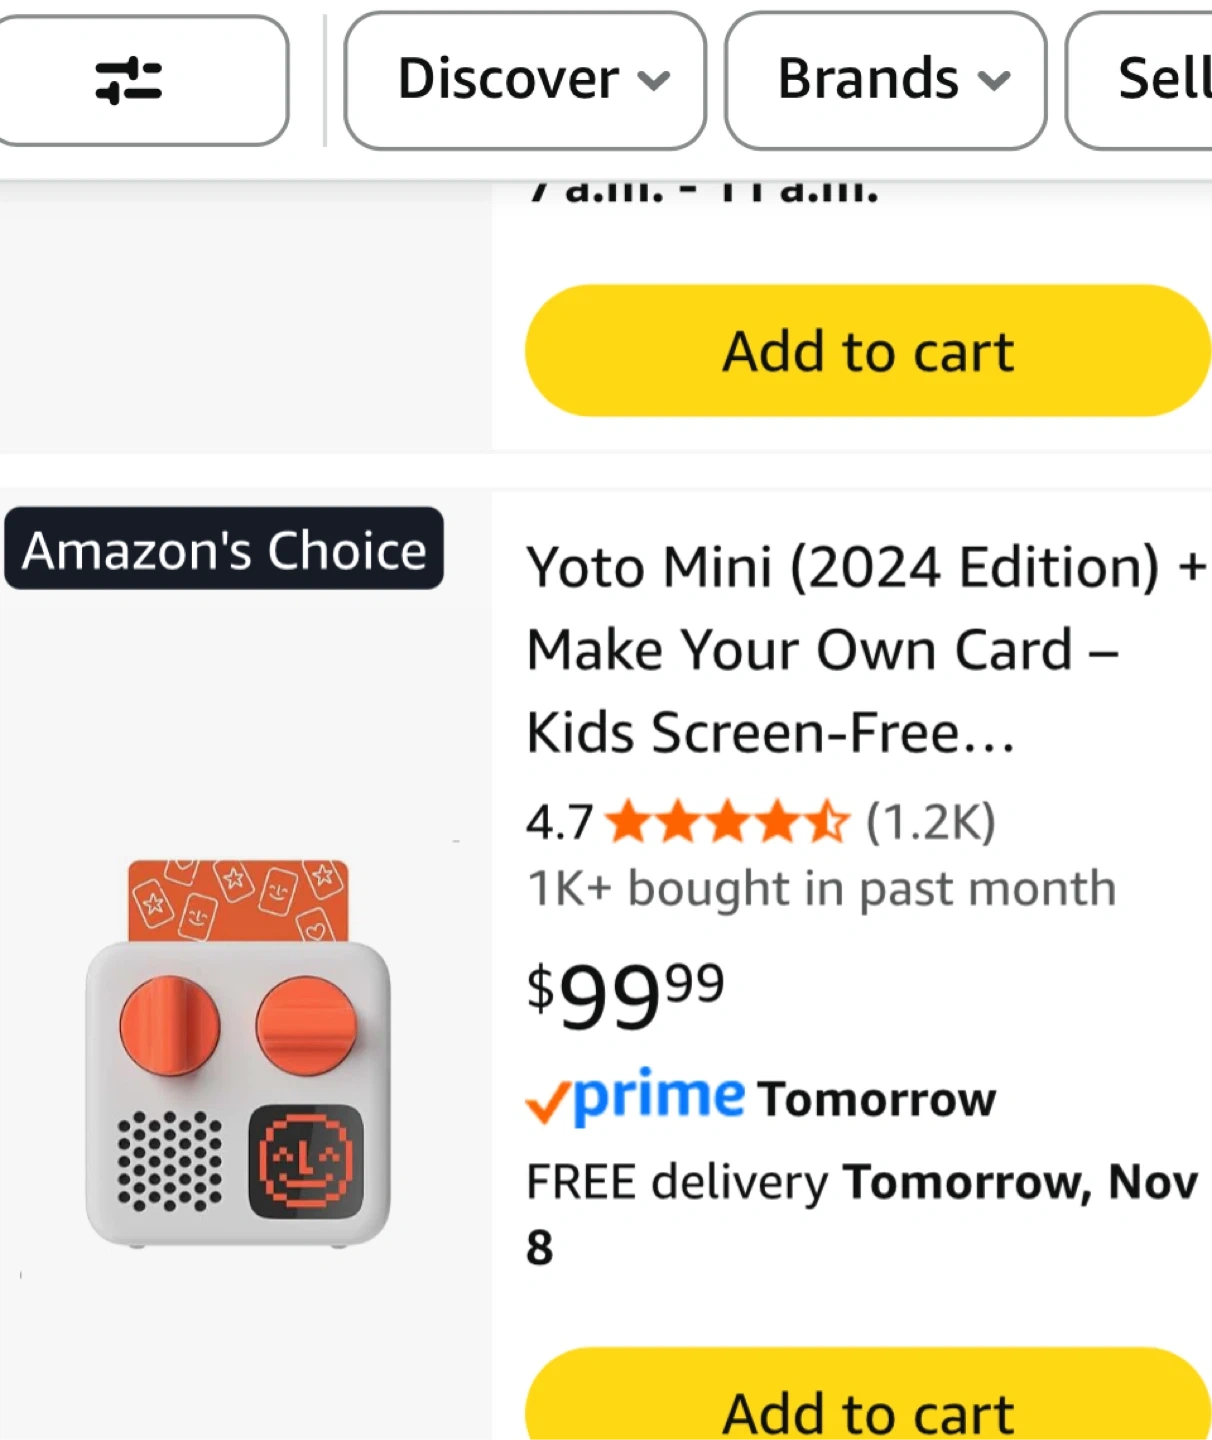Click the chevron arrow beside Discover

pos(654,80)
